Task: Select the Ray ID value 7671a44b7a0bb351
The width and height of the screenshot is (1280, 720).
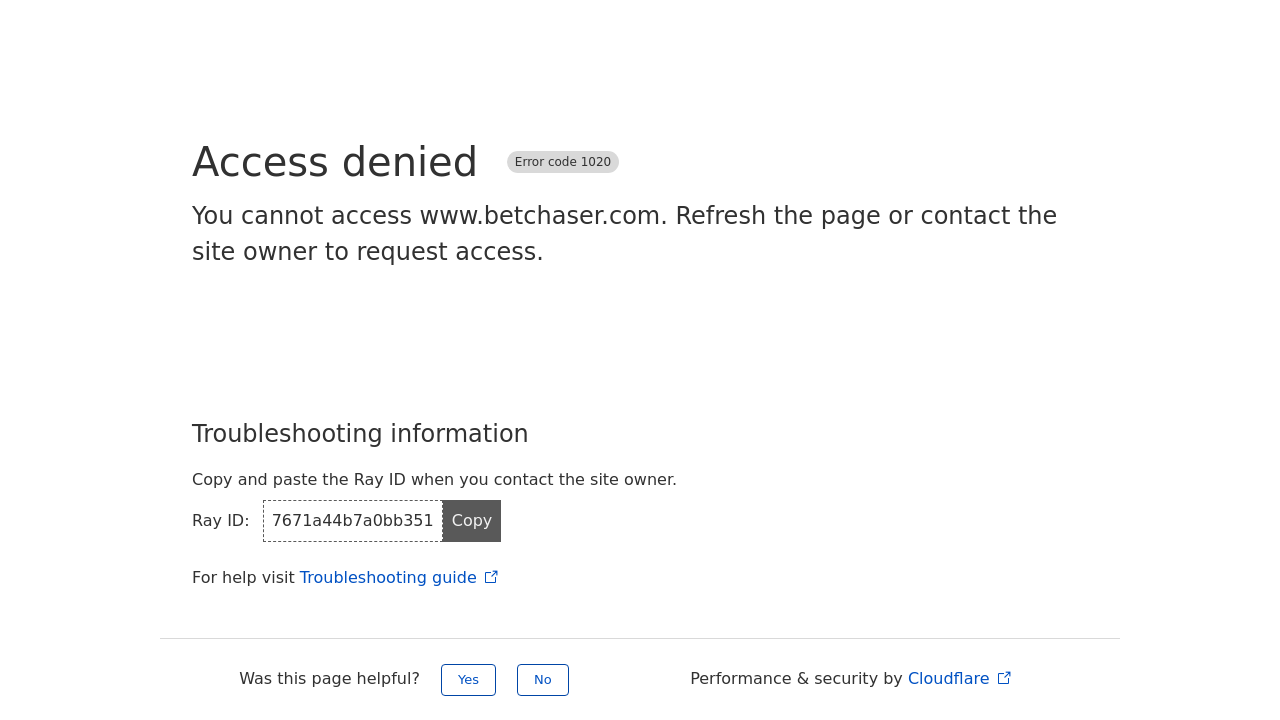Action: pyautogui.click(x=353, y=521)
